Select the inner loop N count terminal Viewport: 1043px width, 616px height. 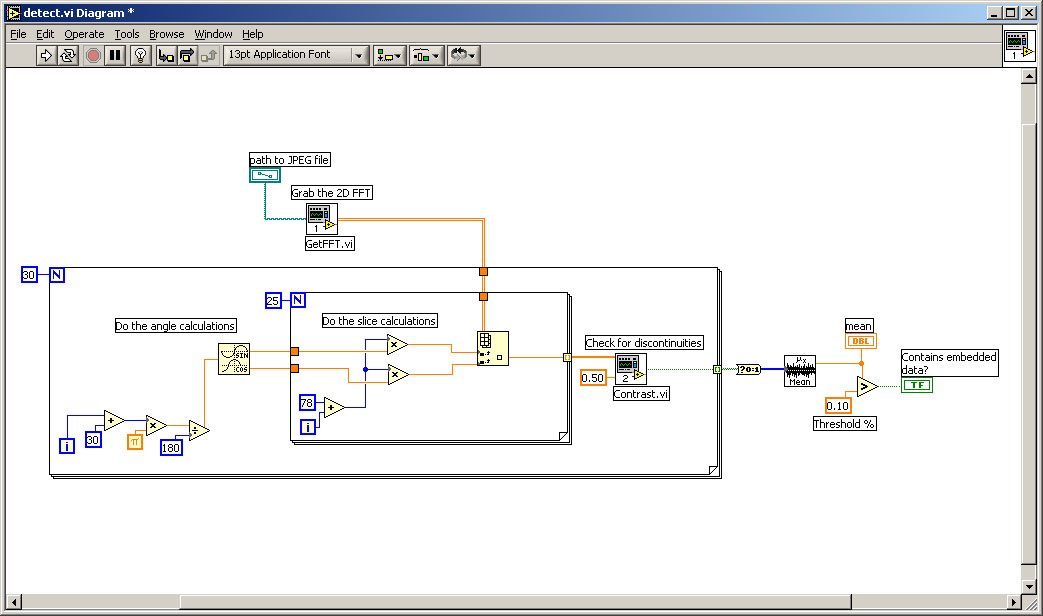(x=298, y=300)
